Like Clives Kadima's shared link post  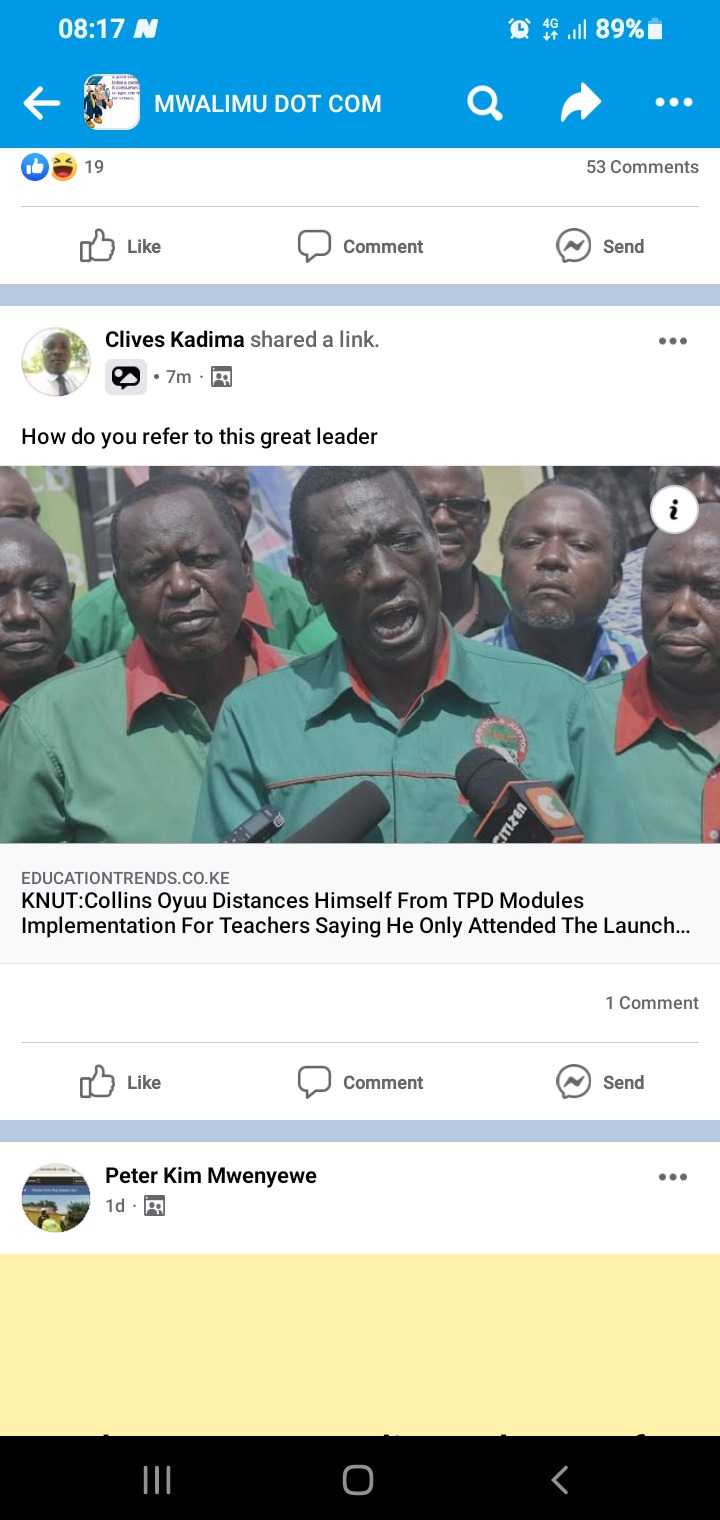(120, 1082)
